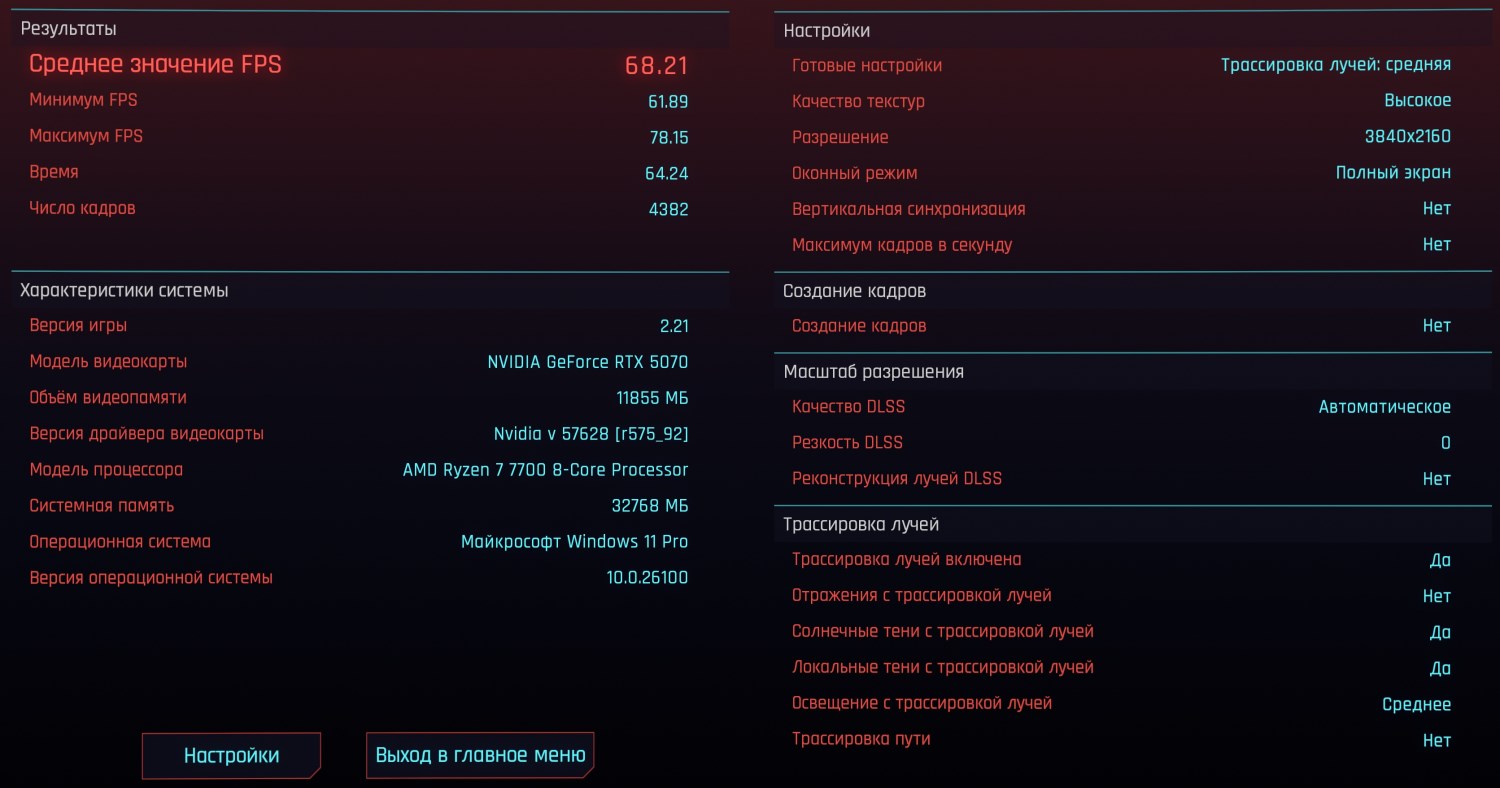The image size is (1500, 788).
Task: Click the Настройки button
Action: [231, 756]
